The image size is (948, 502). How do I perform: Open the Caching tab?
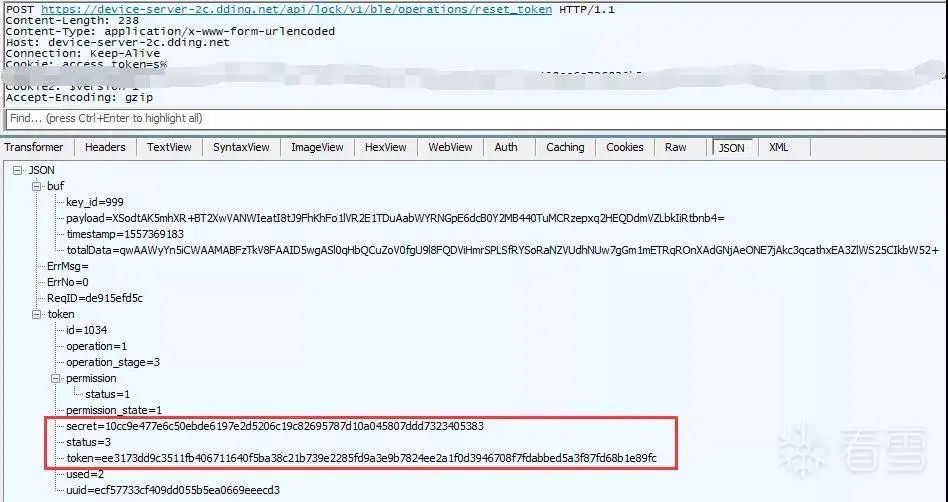(565, 147)
